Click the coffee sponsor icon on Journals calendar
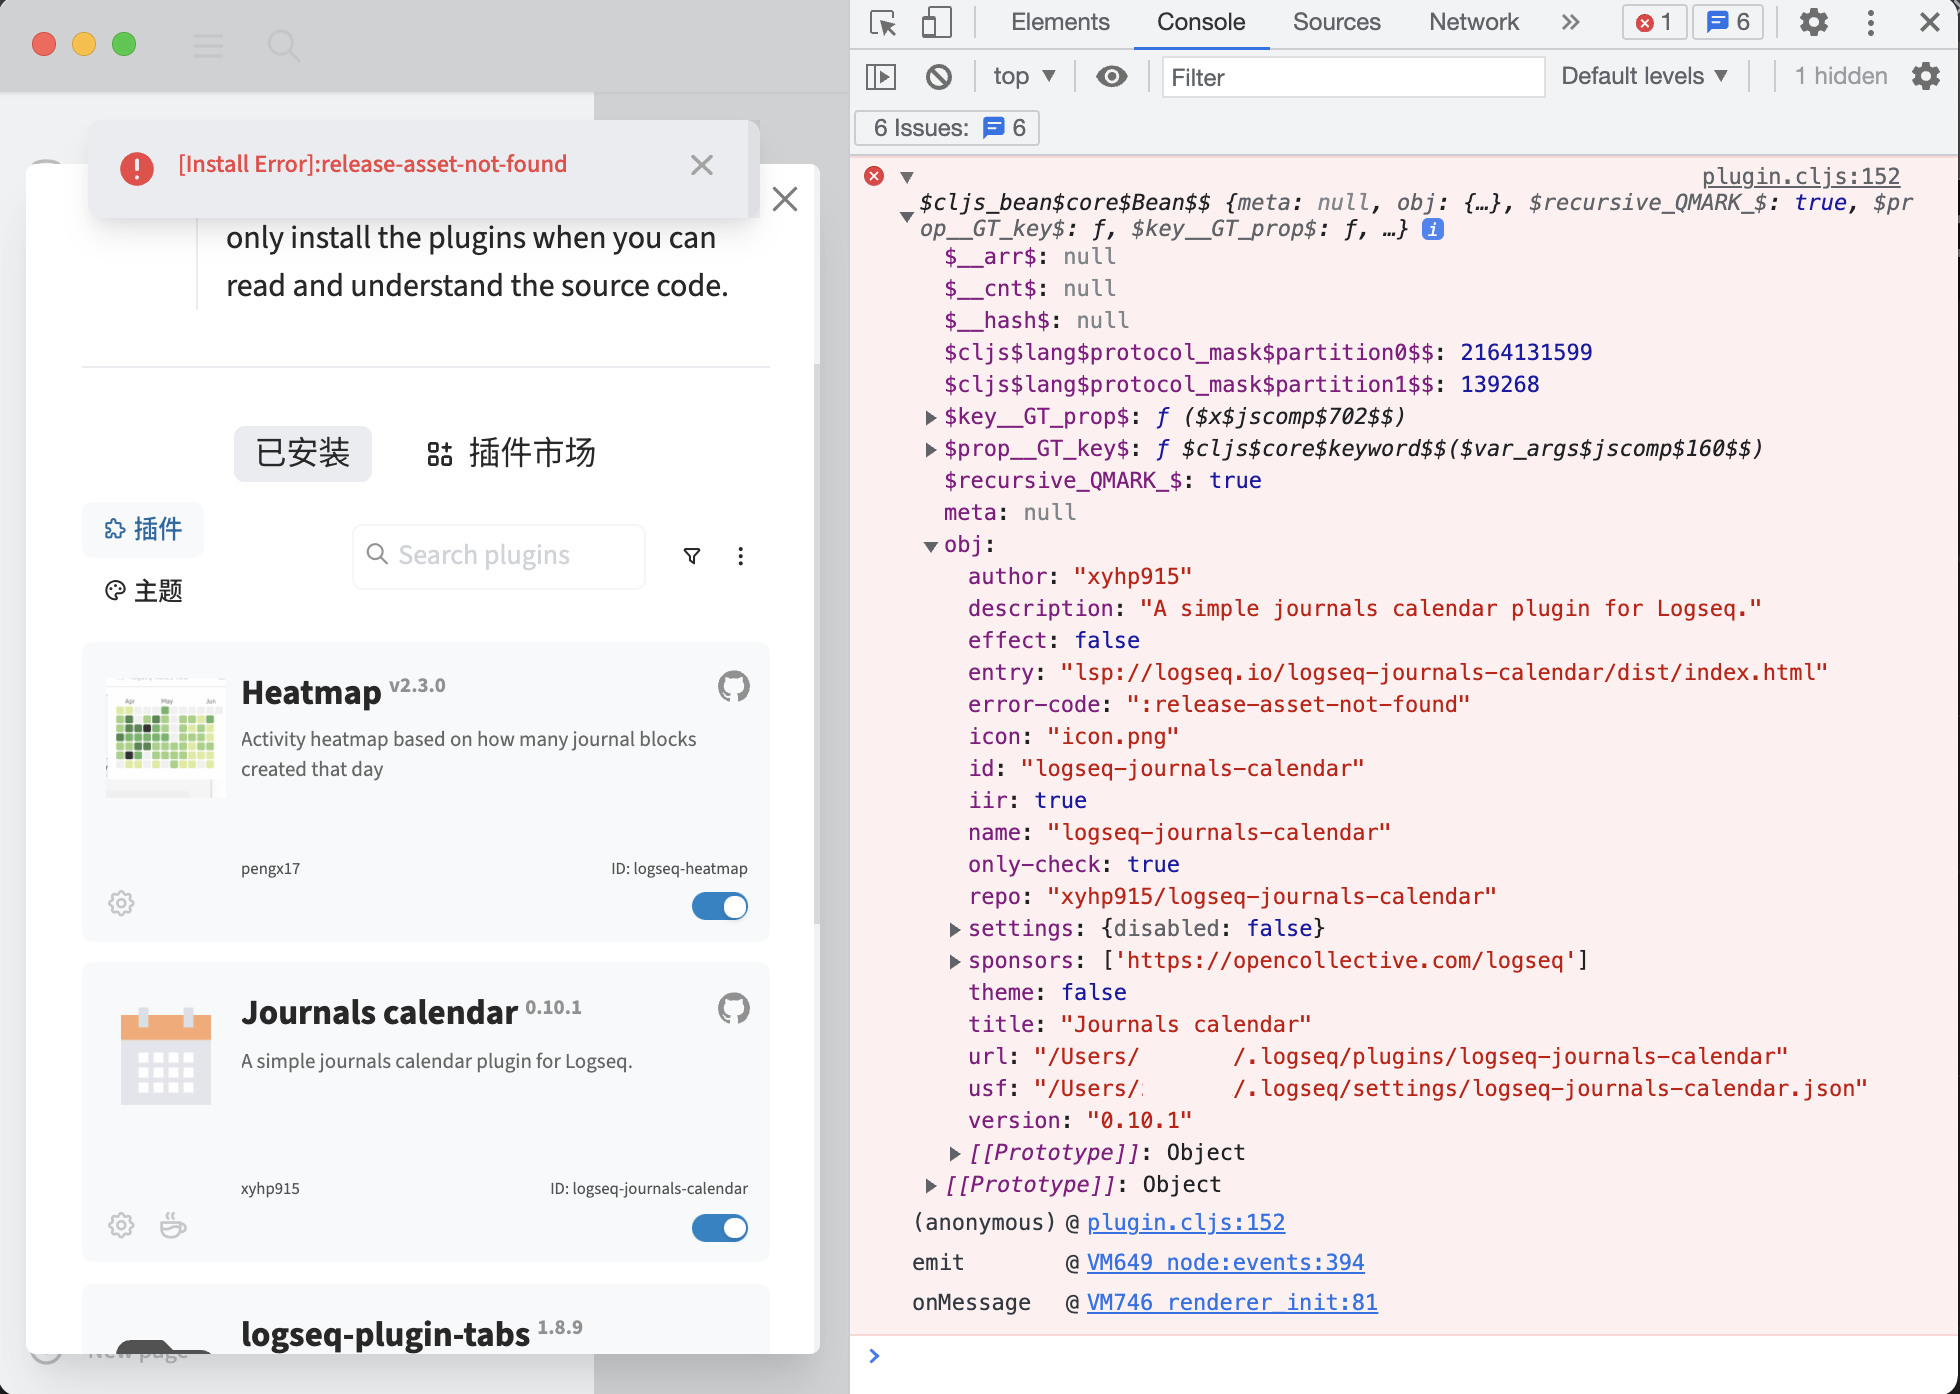The width and height of the screenshot is (1960, 1394). (172, 1225)
